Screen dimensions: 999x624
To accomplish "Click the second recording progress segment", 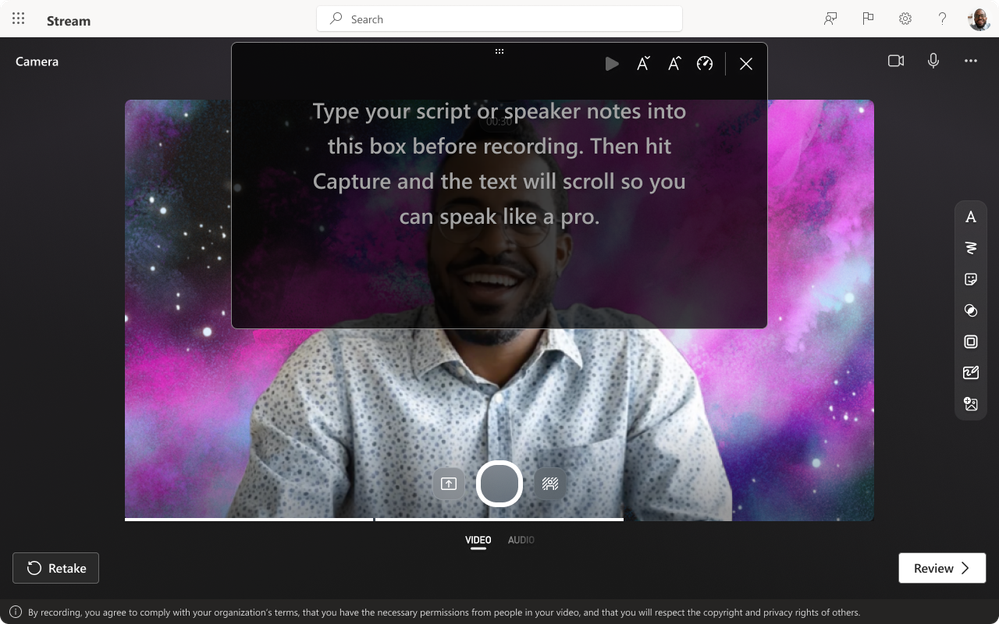I will [x=500, y=519].
